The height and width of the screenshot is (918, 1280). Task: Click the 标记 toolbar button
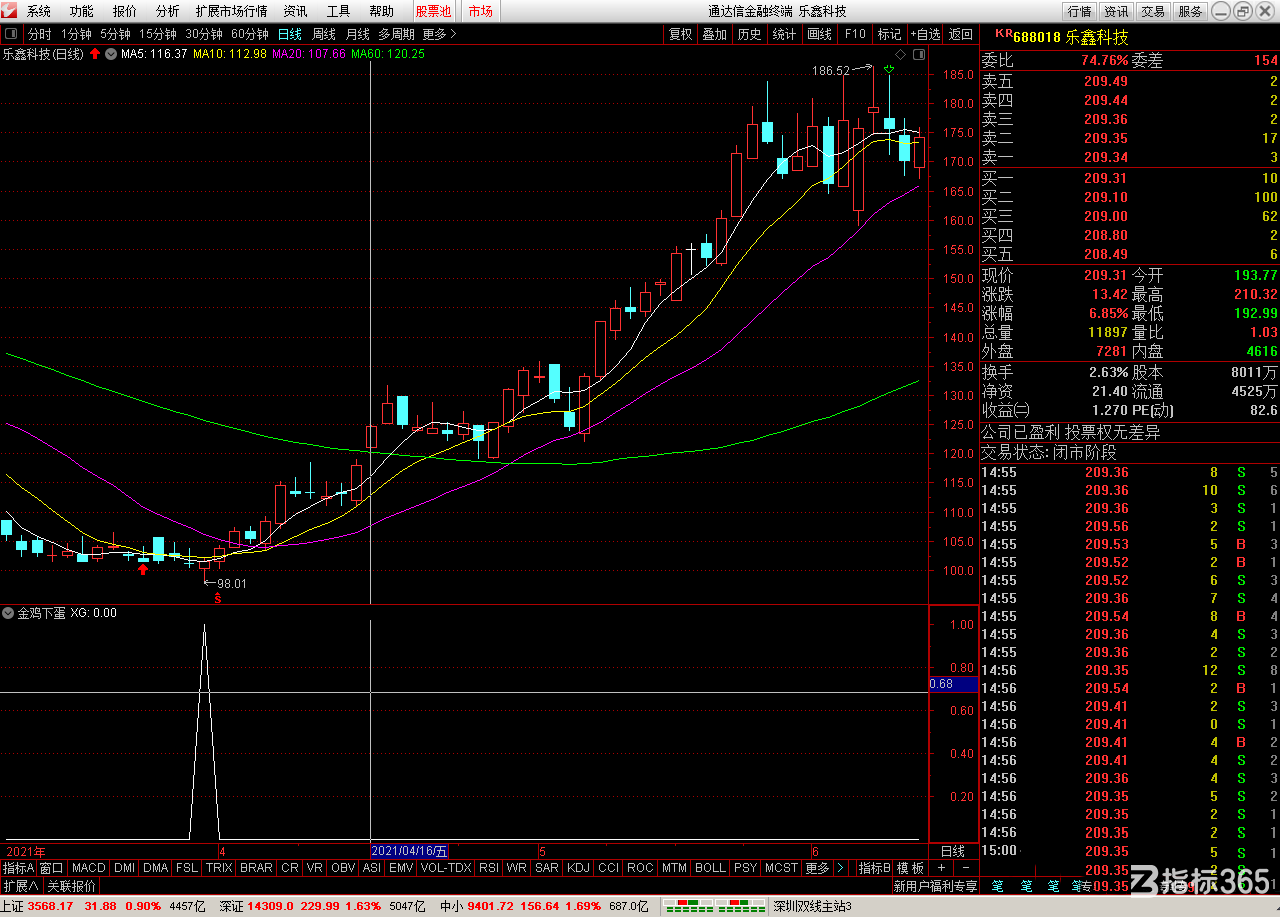coord(889,34)
